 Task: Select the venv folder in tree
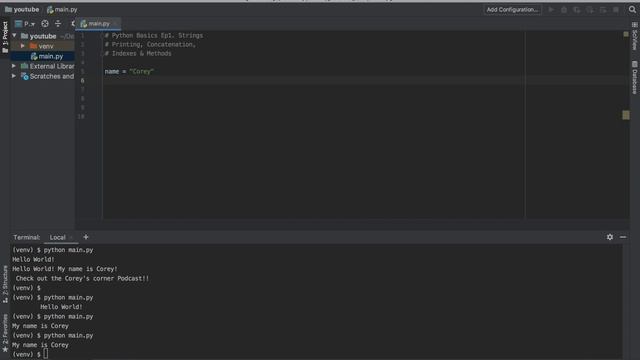tap(41, 46)
